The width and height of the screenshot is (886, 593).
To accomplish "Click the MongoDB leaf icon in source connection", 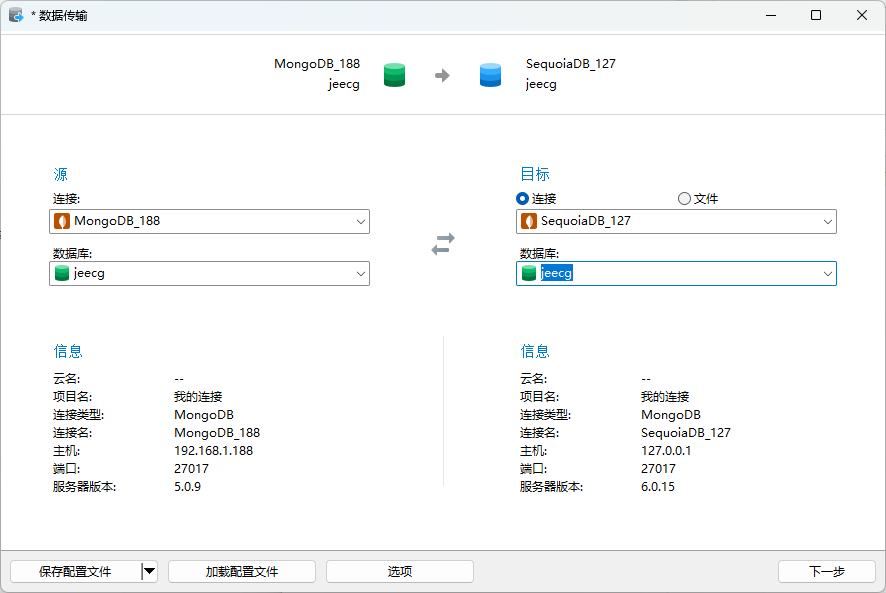I will click(x=62, y=221).
